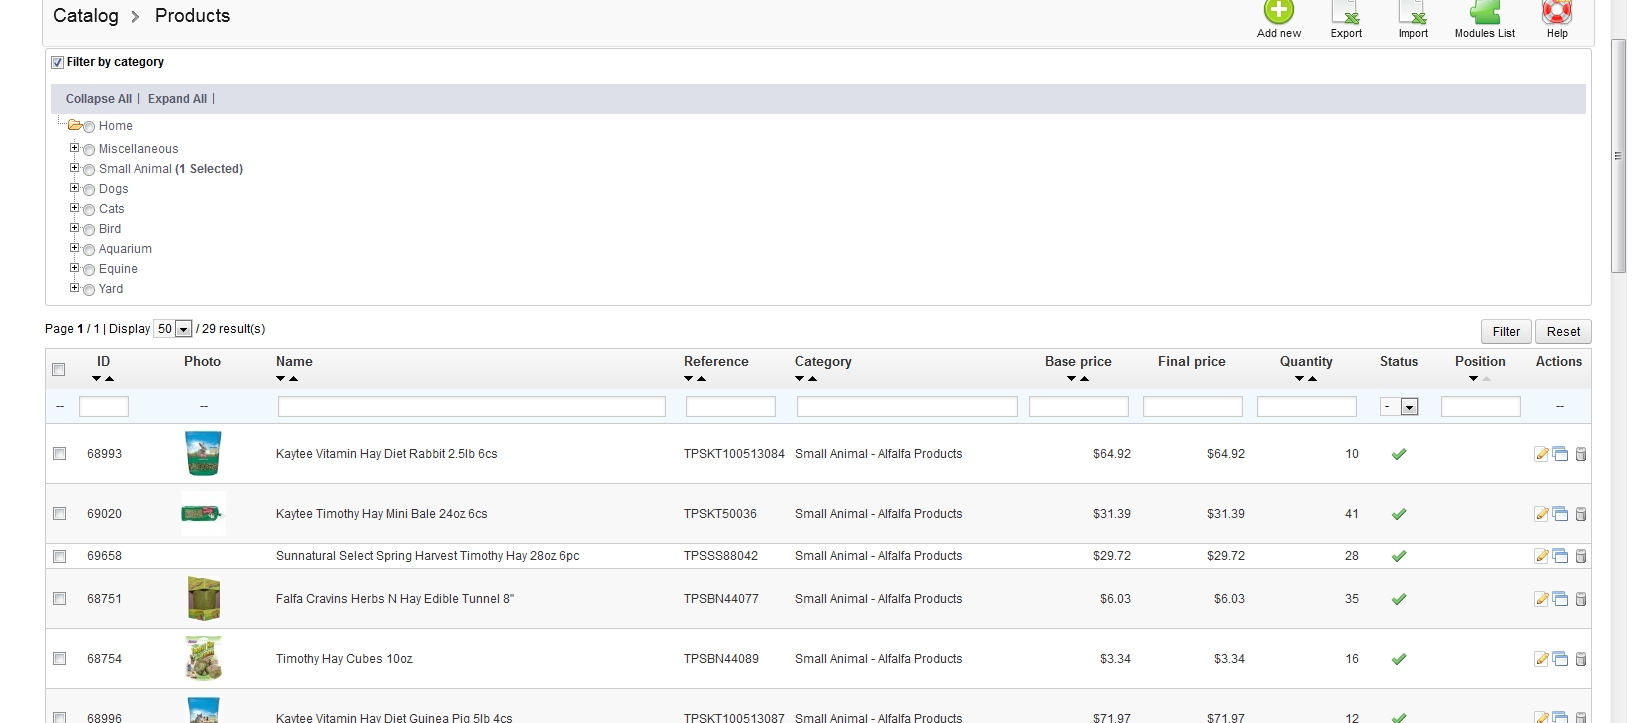Check the box for product 69658
Viewport: 1641px width, 723px height.
pos(60,556)
